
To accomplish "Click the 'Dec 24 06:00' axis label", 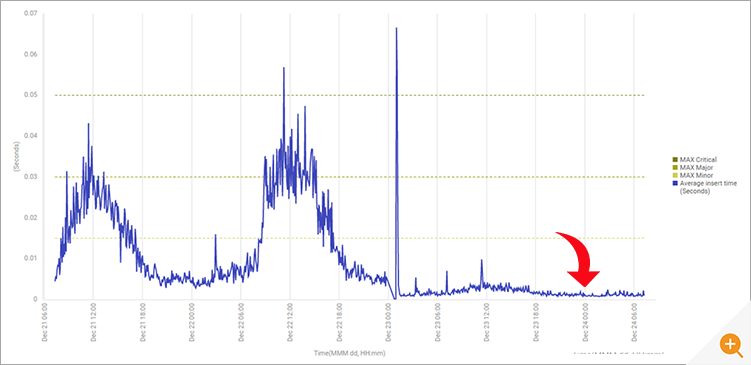I will (634, 321).
